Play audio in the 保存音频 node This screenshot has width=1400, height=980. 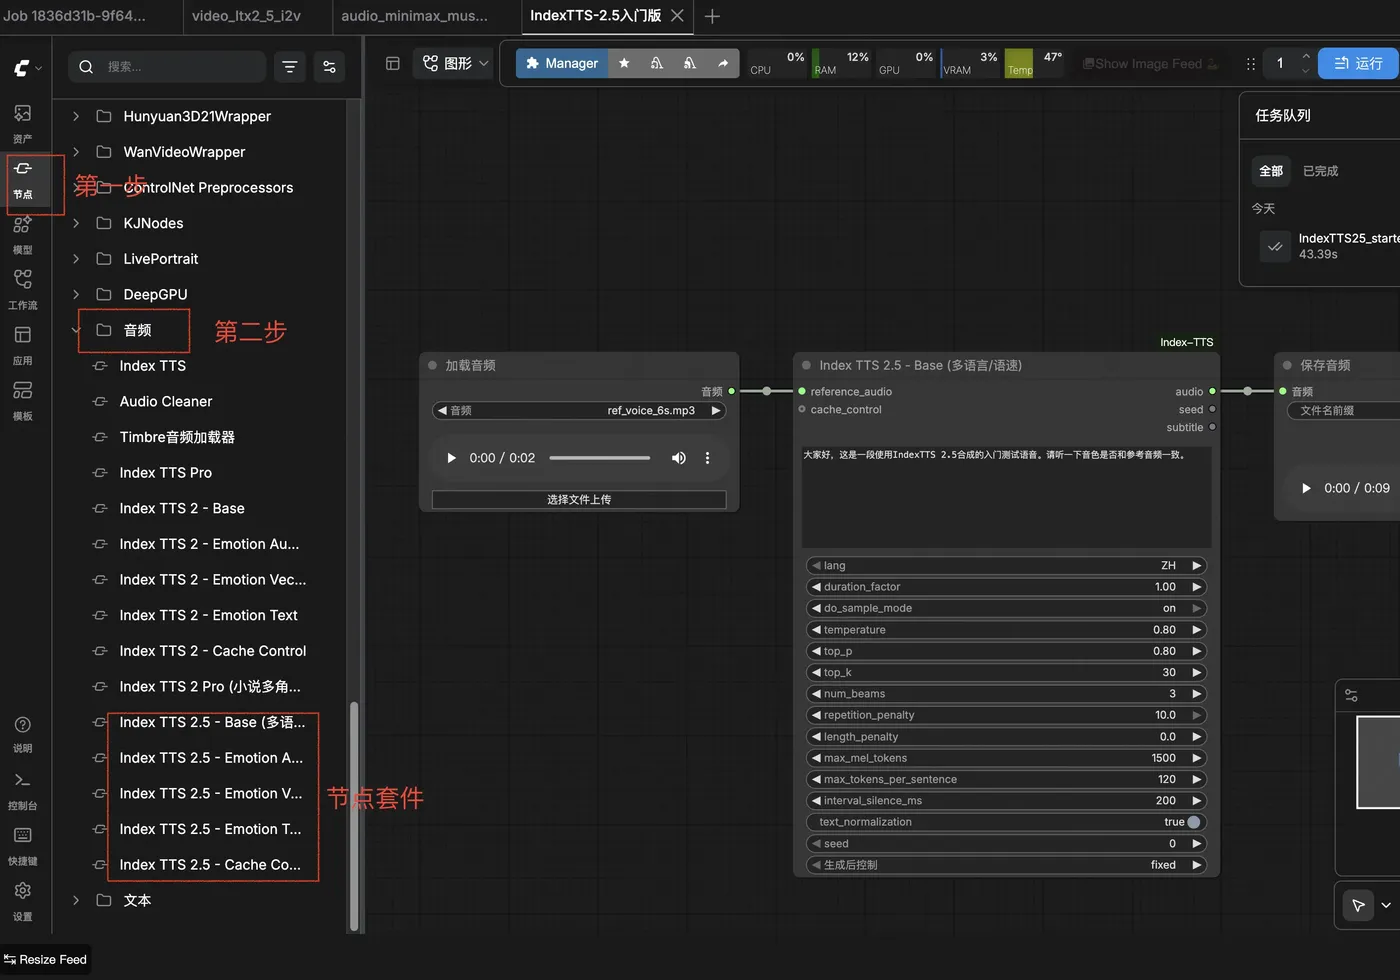coord(1306,488)
